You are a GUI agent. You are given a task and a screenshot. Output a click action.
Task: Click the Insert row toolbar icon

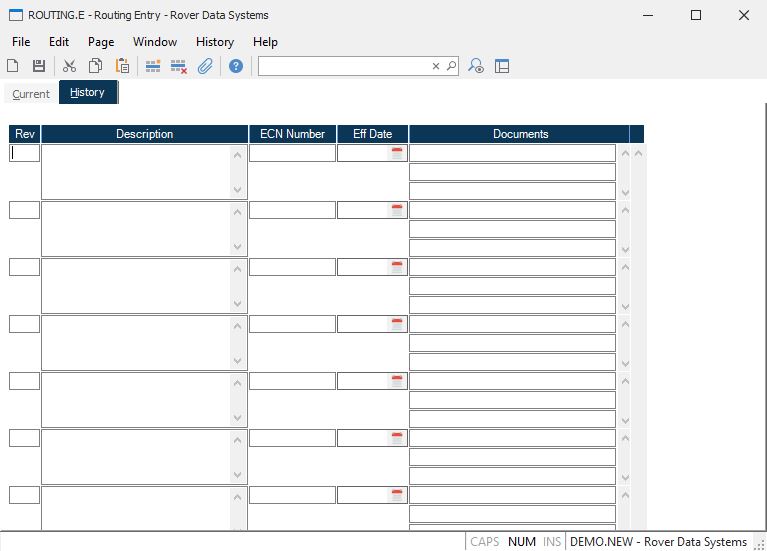pos(153,66)
